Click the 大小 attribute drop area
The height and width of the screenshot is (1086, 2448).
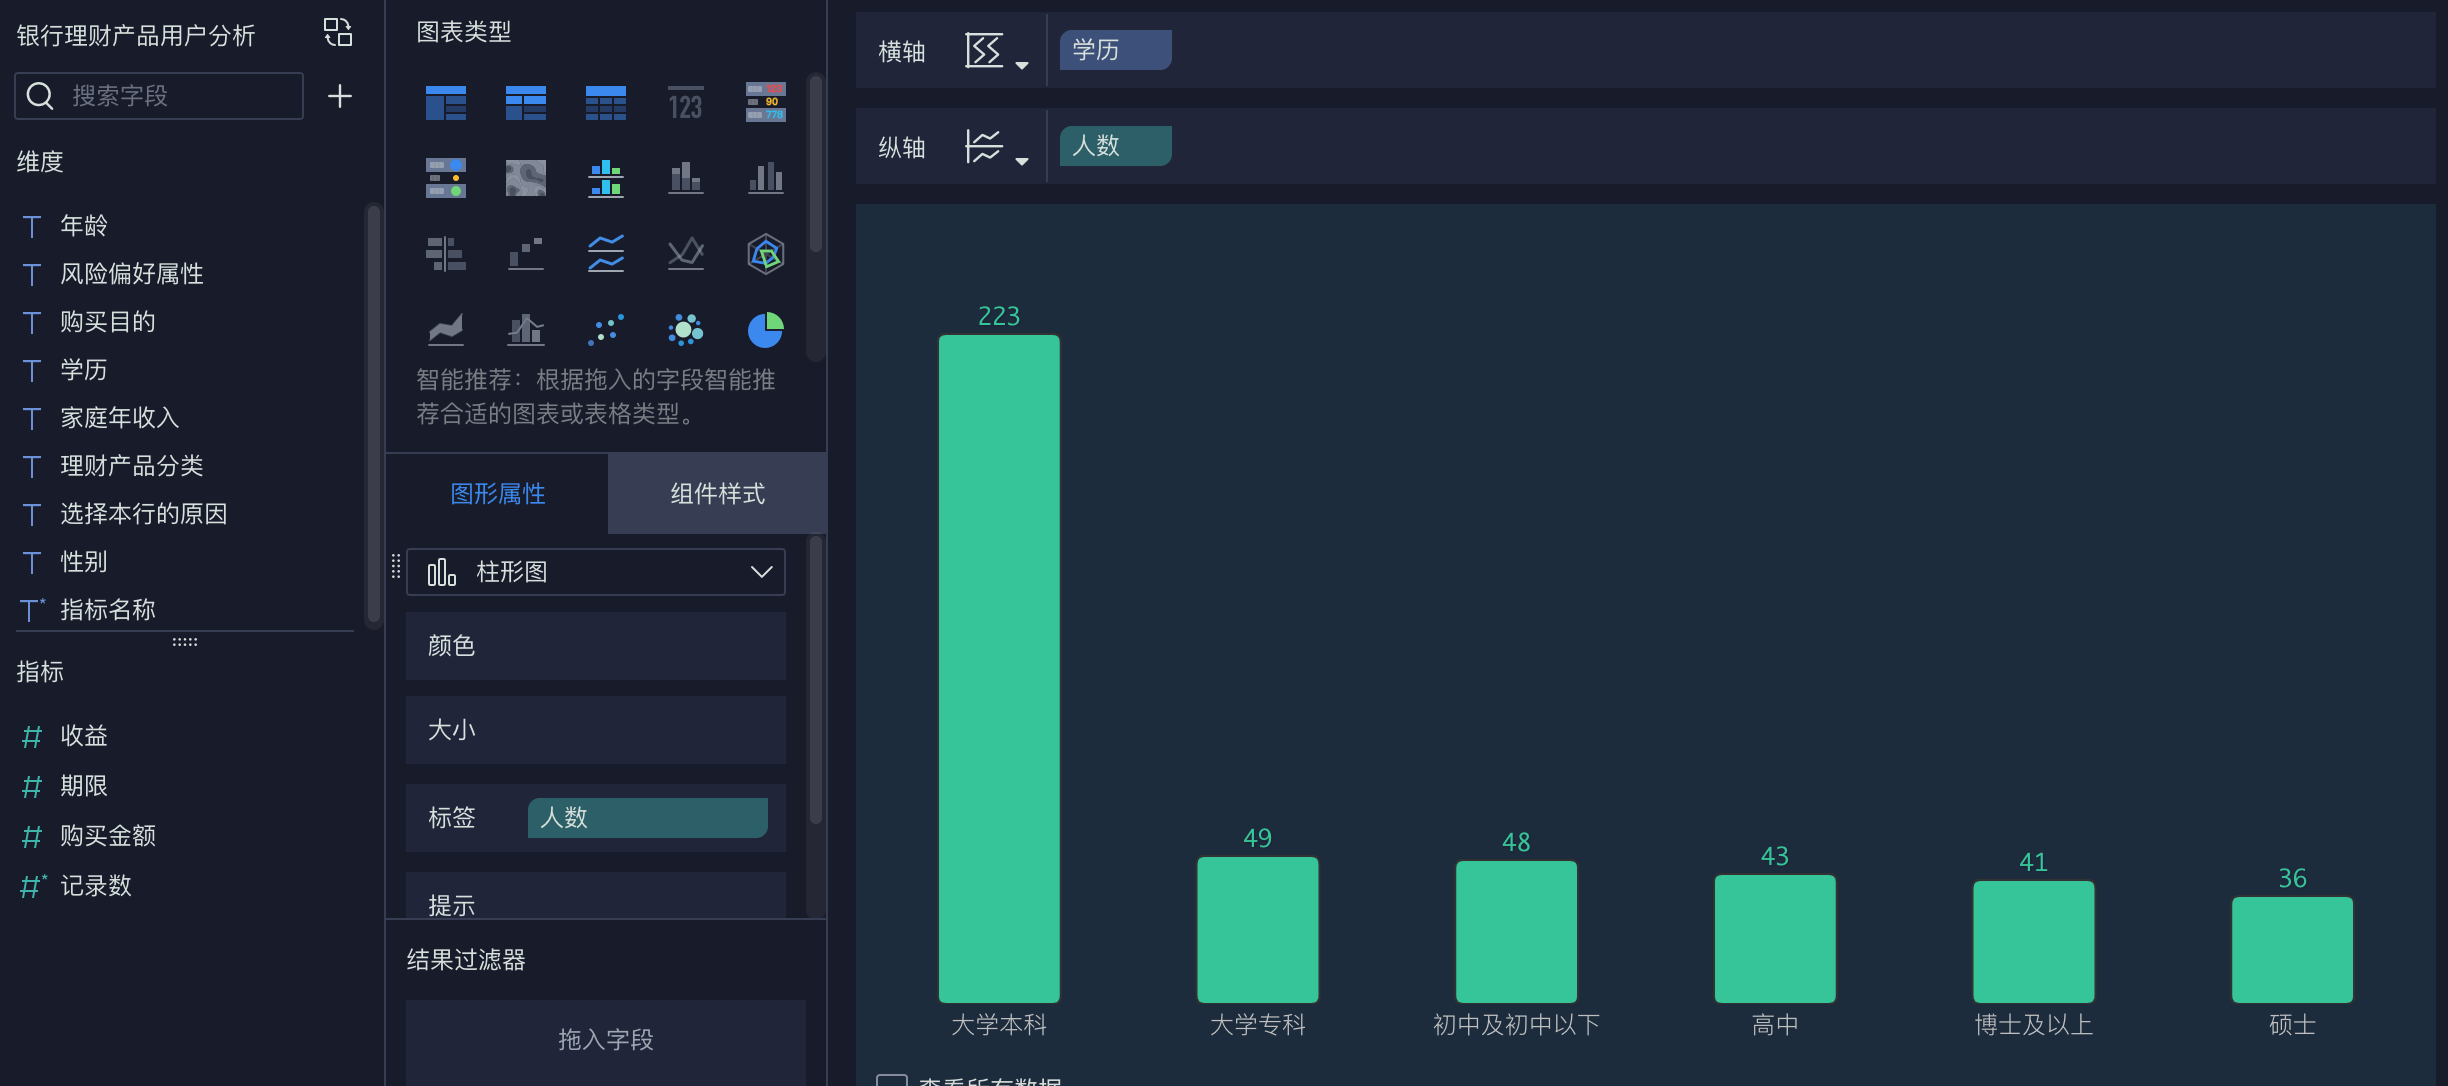[x=596, y=730]
